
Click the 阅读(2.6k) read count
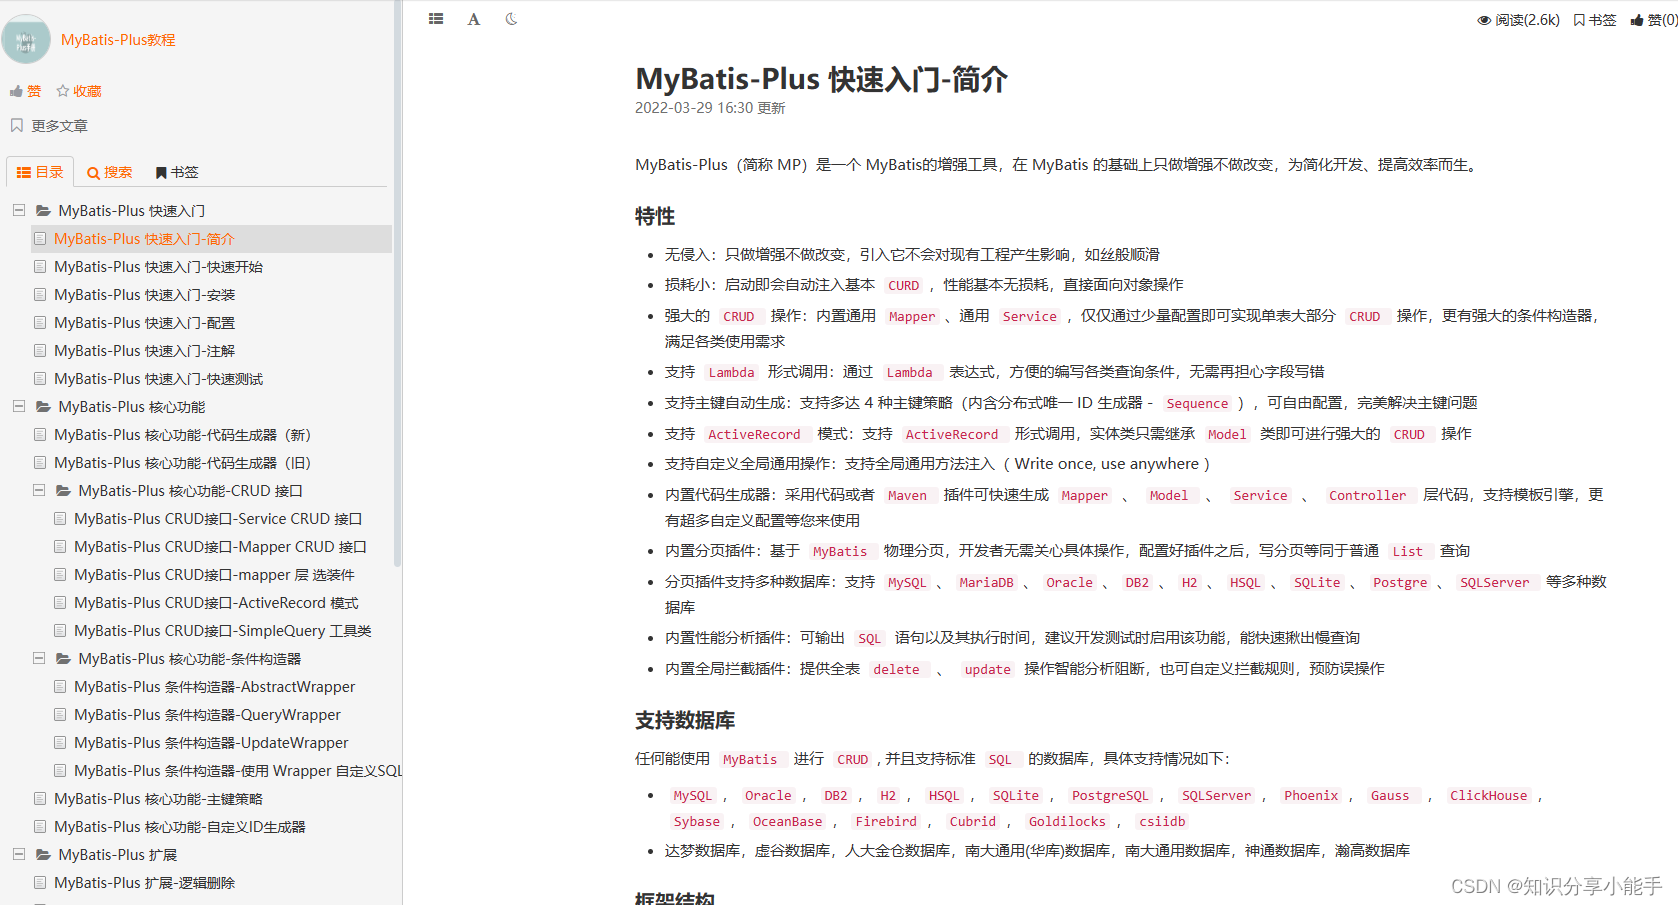click(x=1518, y=20)
